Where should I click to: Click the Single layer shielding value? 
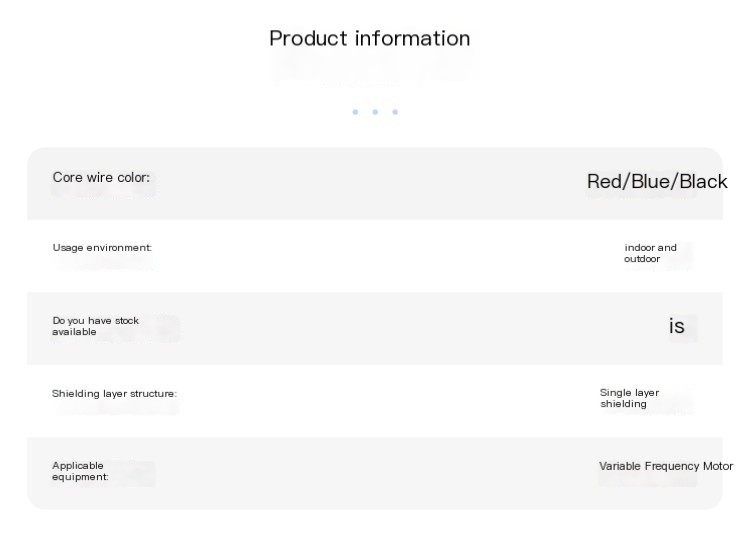629,398
